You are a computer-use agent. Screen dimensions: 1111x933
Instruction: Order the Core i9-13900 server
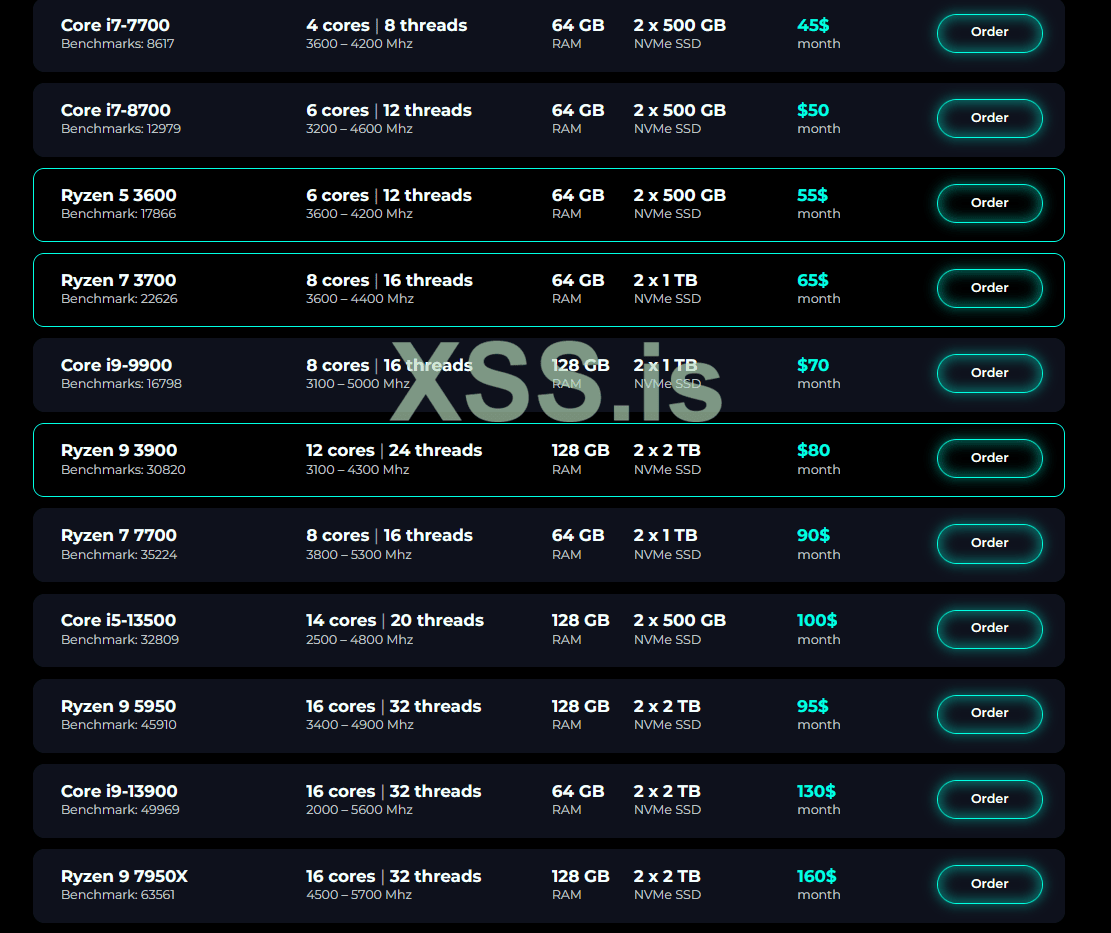pos(989,798)
